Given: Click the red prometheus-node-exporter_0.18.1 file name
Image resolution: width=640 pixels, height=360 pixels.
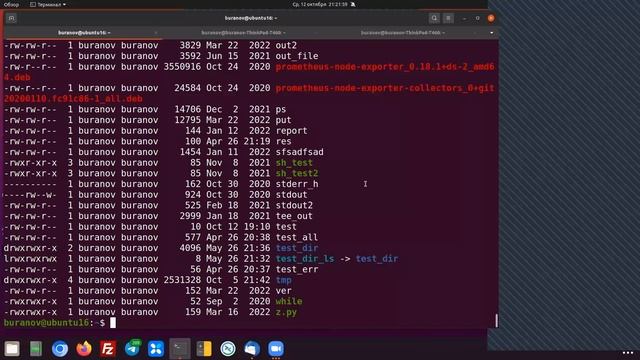Looking at the screenshot, I should pos(385,67).
